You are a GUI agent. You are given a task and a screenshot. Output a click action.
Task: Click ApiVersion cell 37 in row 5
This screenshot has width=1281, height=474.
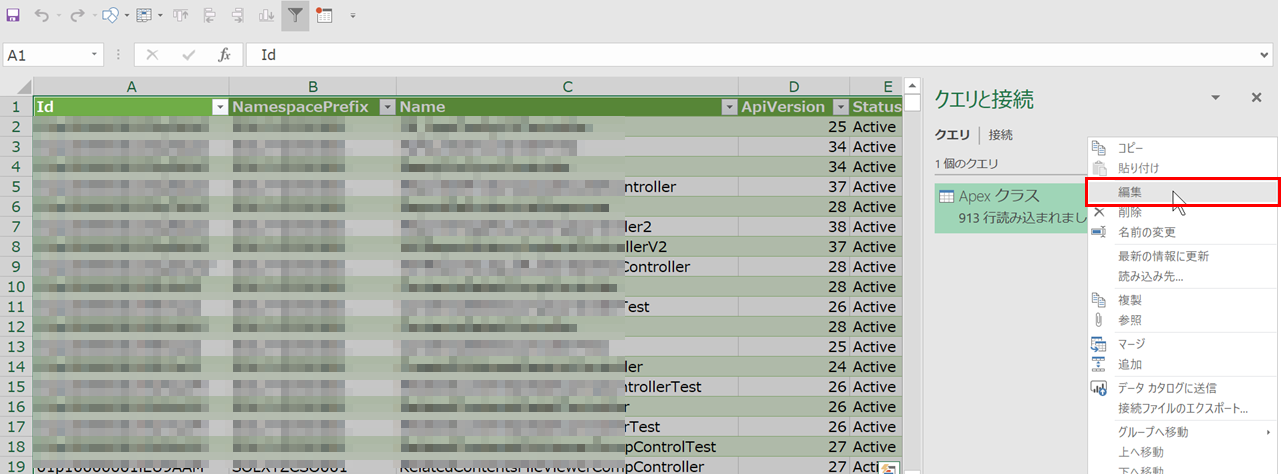click(794, 187)
